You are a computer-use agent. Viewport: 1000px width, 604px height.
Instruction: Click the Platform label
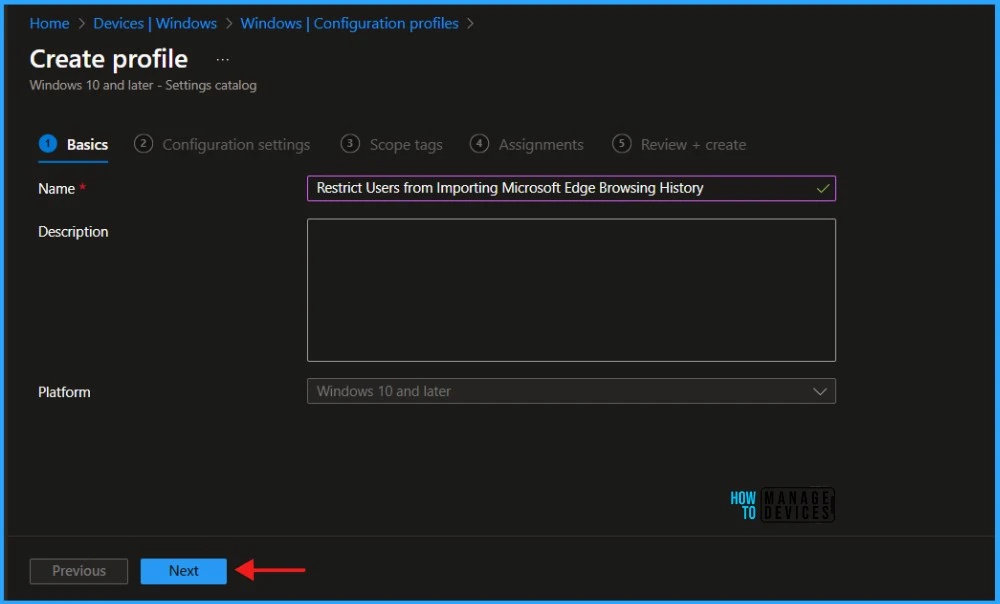[x=64, y=392]
